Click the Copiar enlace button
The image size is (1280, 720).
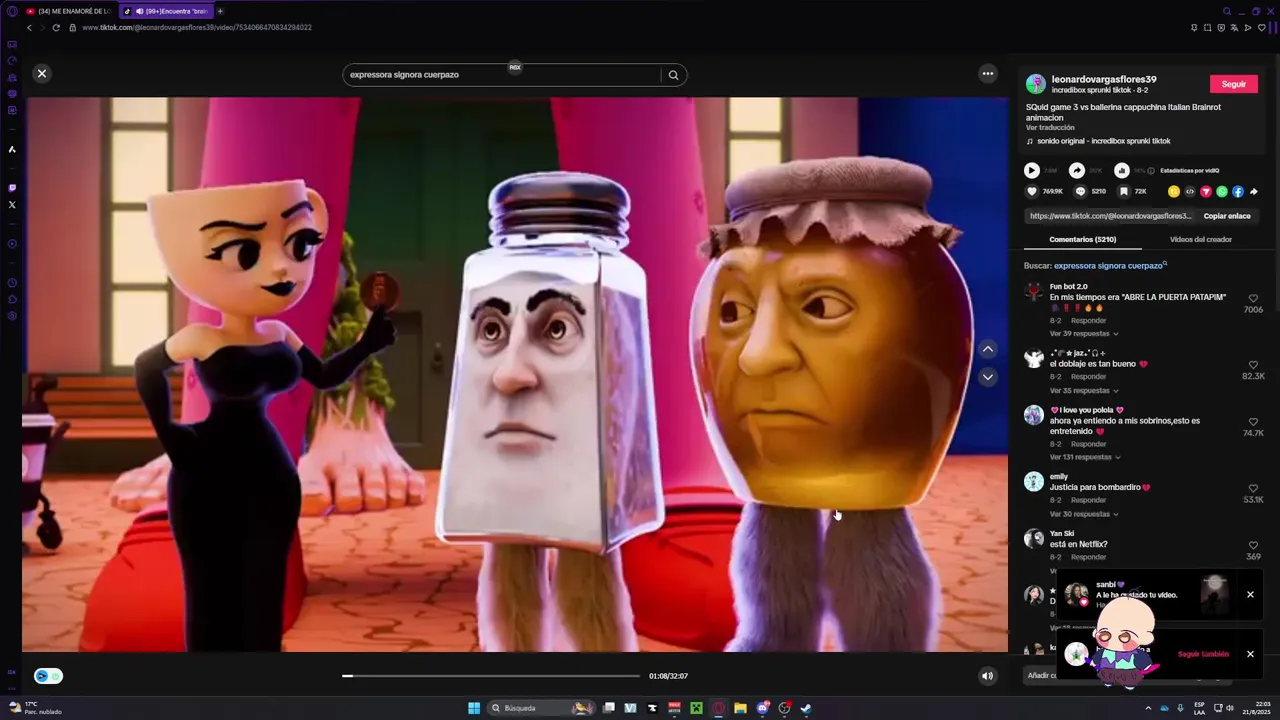1227,216
